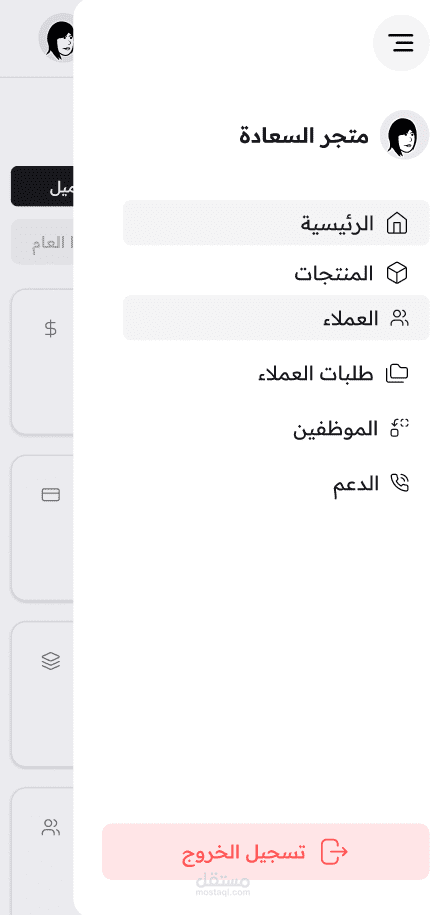The width and height of the screenshot is (446, 915).
Task: Open the الرئيسية menu item
Action: click(x=276, y=223)
